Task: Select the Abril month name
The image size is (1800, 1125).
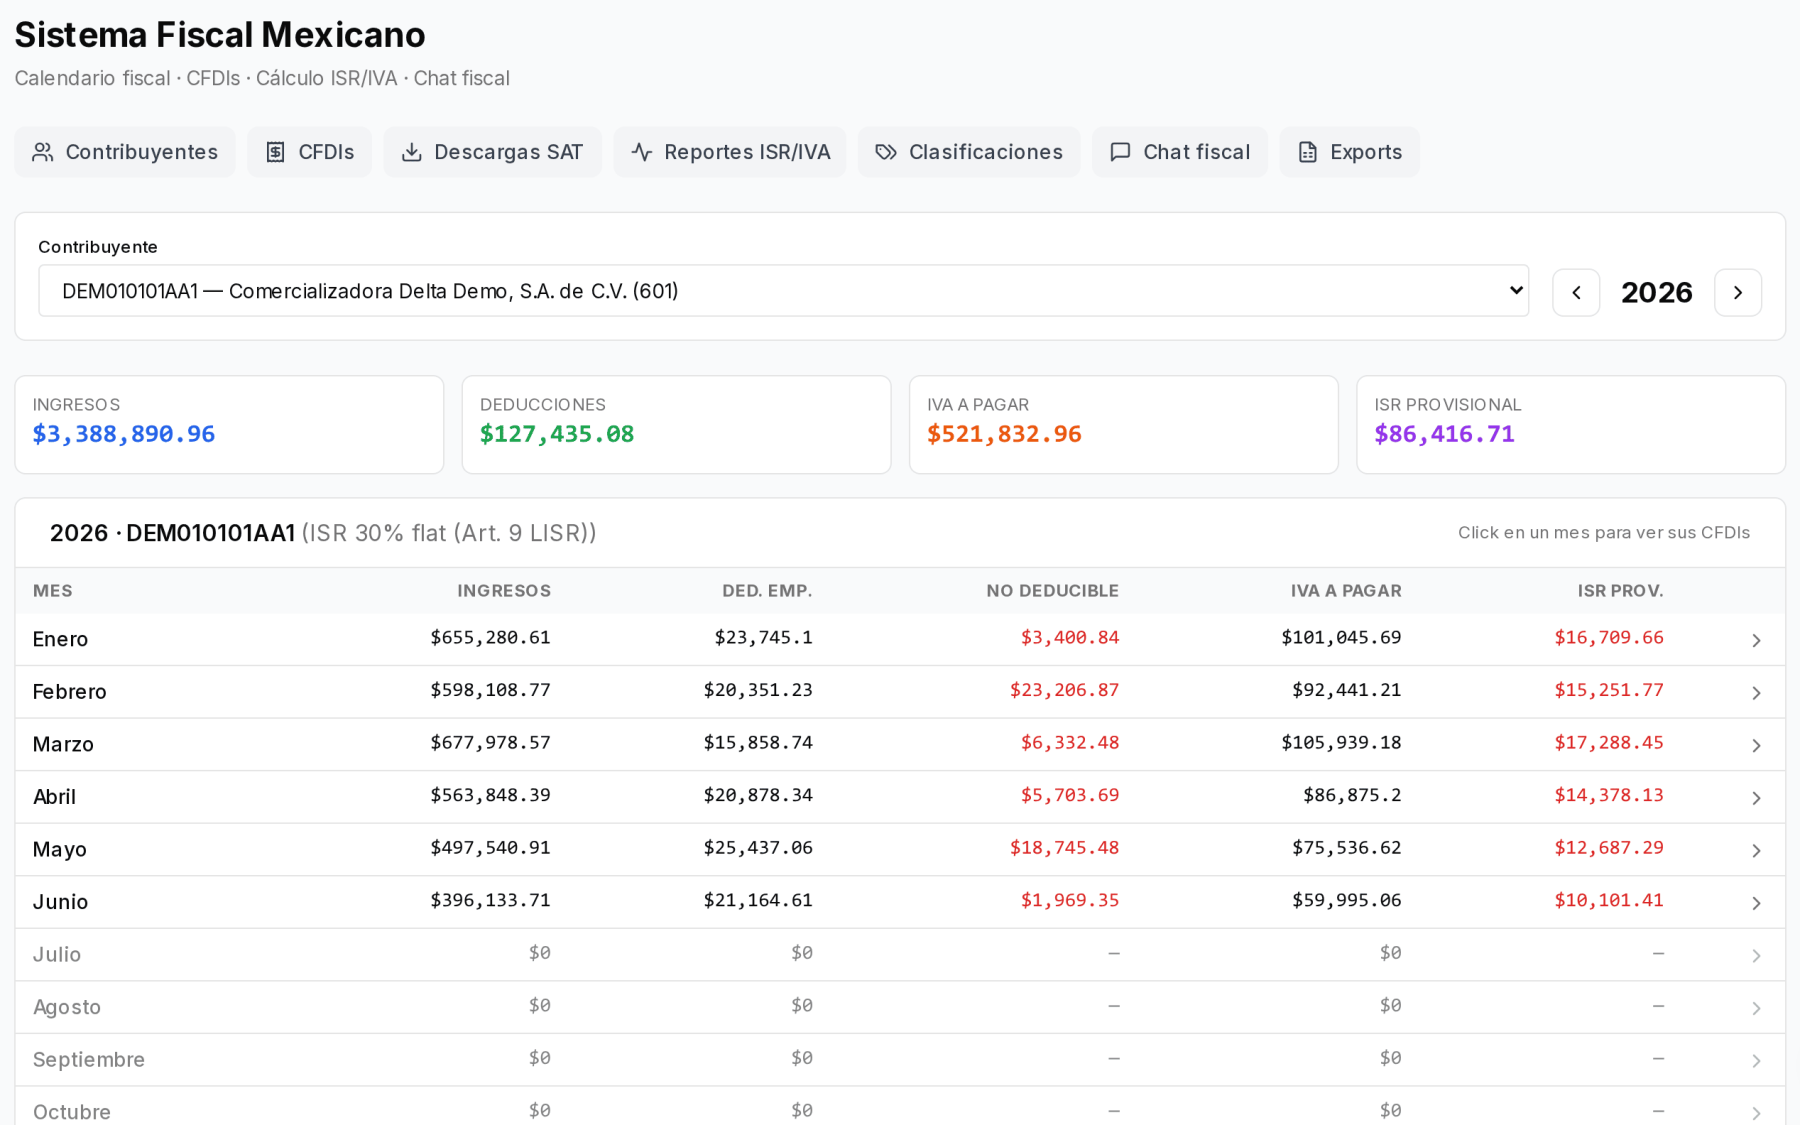Action: click(x=54, y=797)
